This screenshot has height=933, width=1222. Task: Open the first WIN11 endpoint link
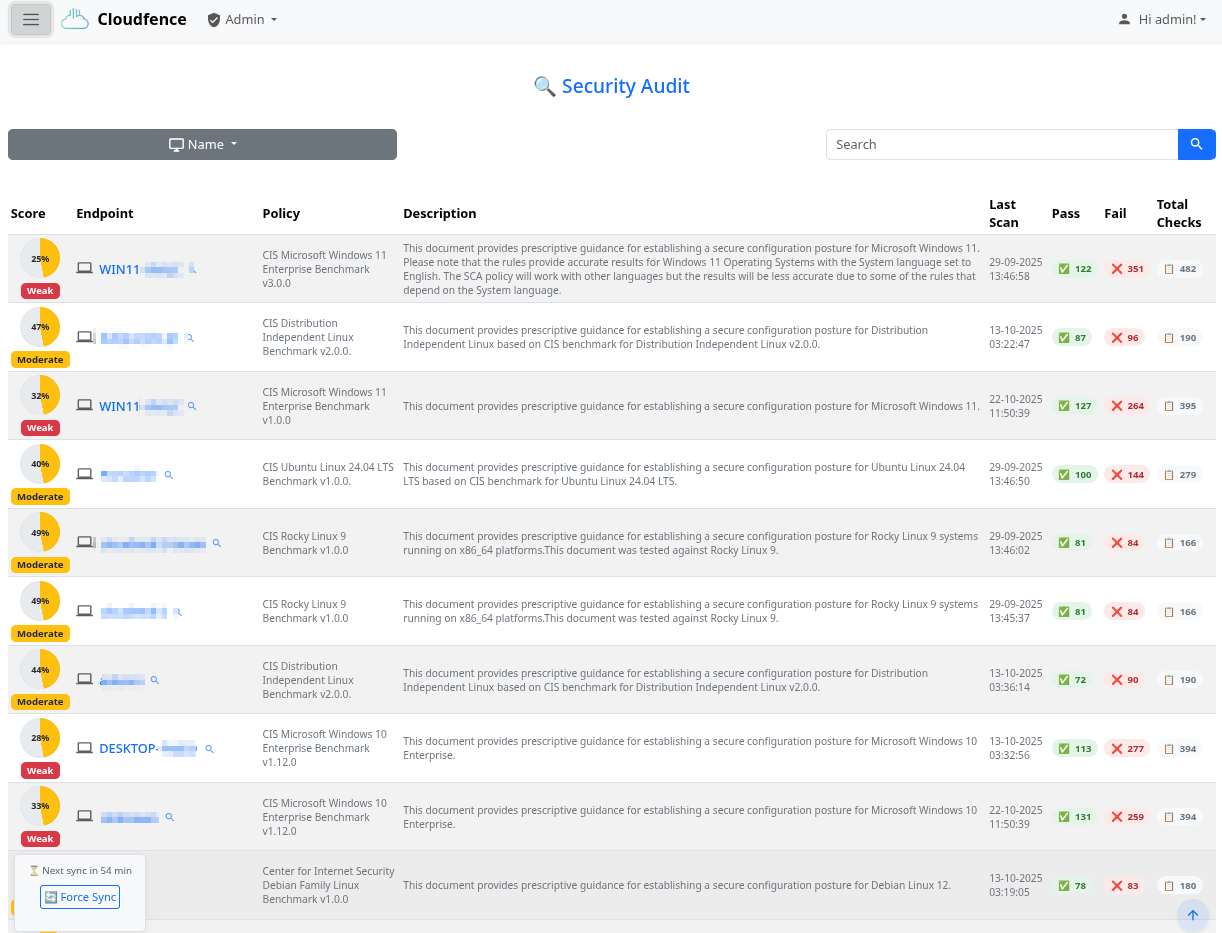119,270
